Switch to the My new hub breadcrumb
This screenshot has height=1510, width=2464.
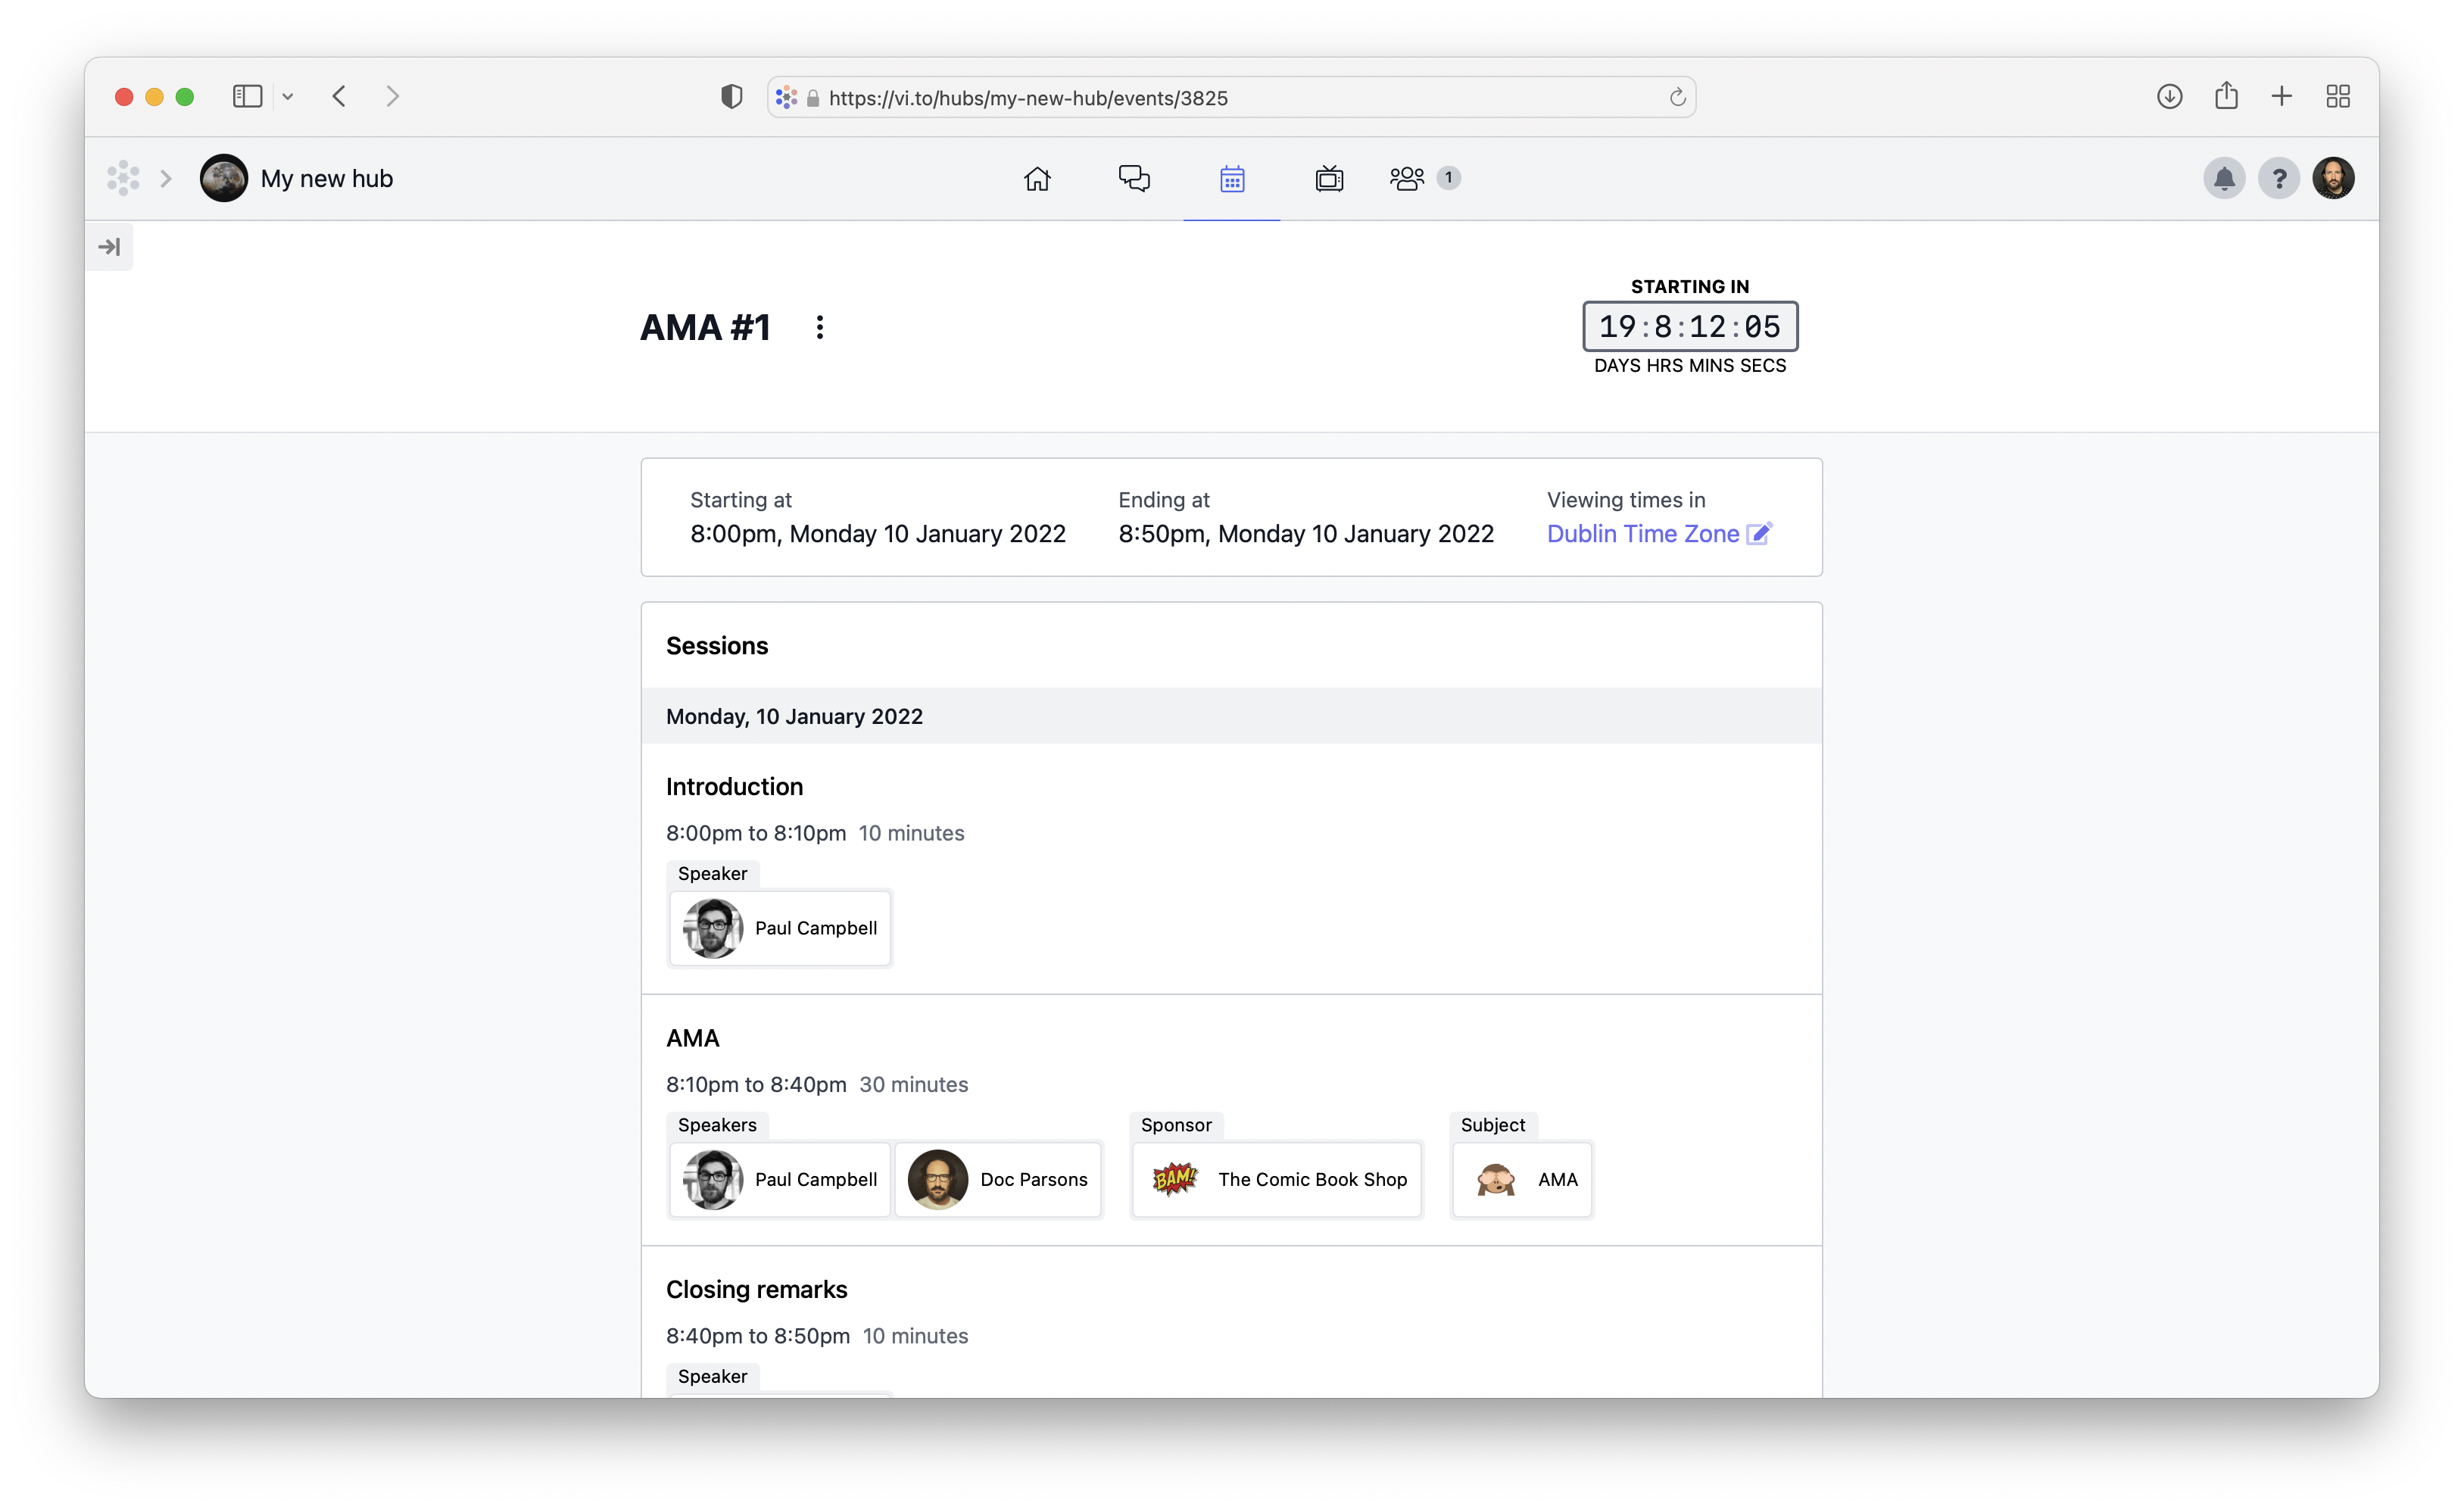pos(328,178)
